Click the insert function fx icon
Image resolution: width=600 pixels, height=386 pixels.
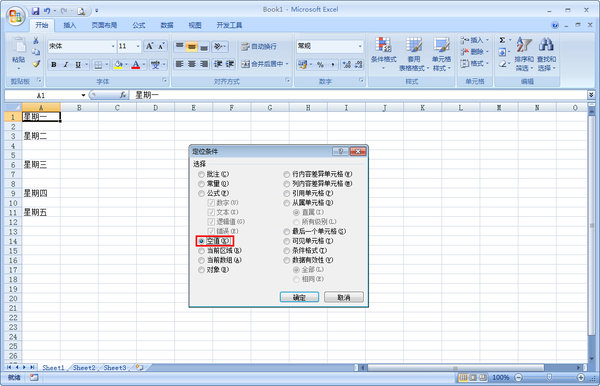pos(123,95)
